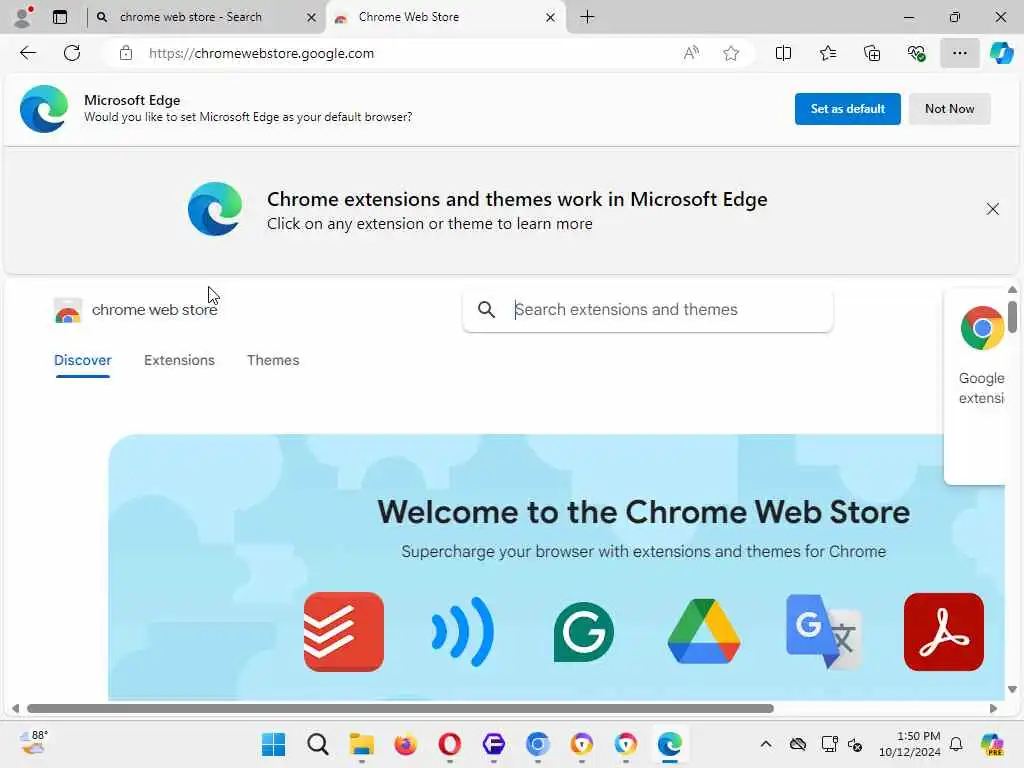Show hidden tray icons chevron
This screenshot has width=1024, height=768.
click(766, 744)
